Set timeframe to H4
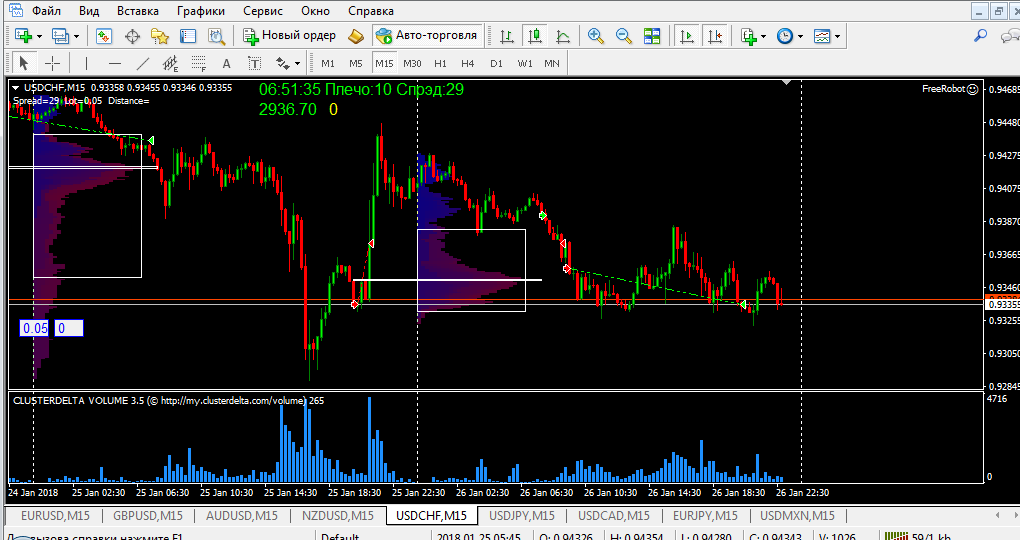The height and width of the screenshot is (540, 1020). tap(468, 63)
